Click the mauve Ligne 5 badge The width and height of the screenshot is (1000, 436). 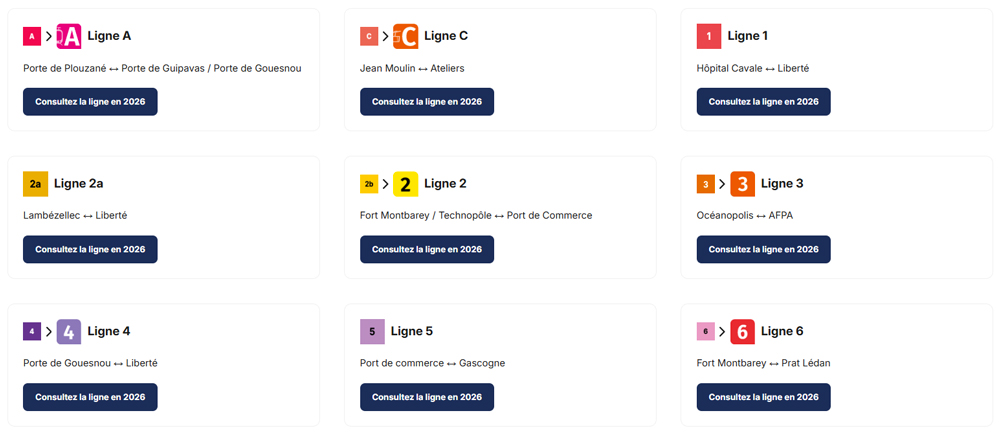point(372,331)
